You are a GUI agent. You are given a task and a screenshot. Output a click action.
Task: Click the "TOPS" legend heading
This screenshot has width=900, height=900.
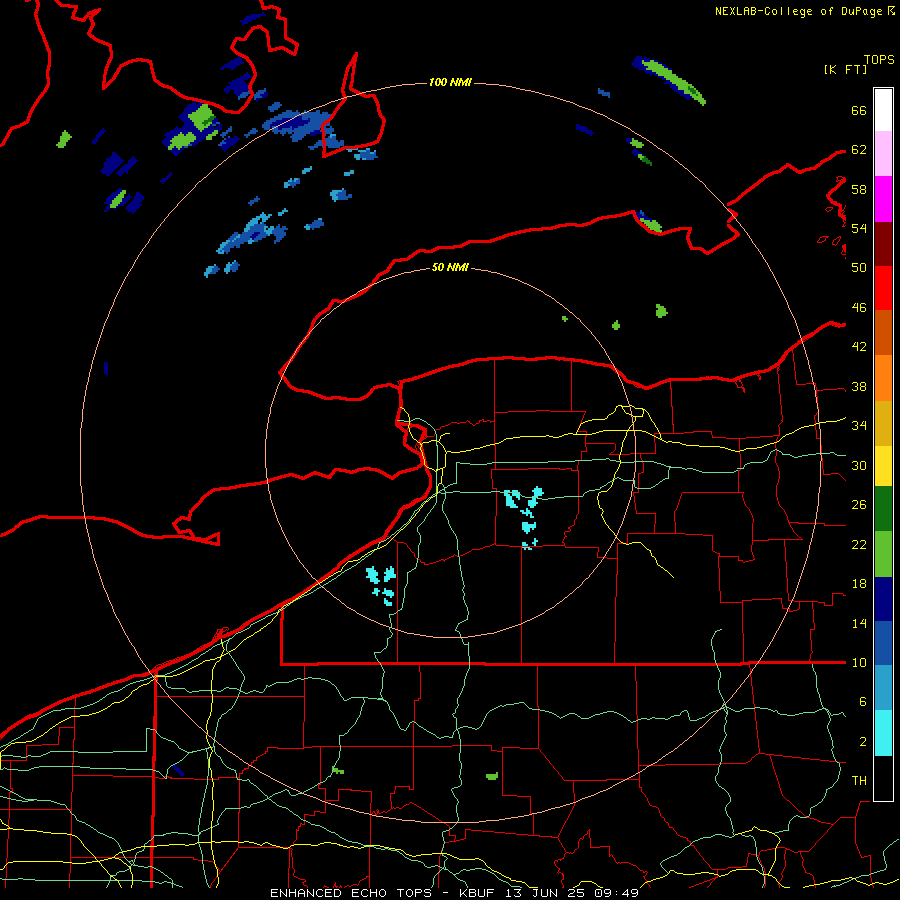(x=879, y=60)
